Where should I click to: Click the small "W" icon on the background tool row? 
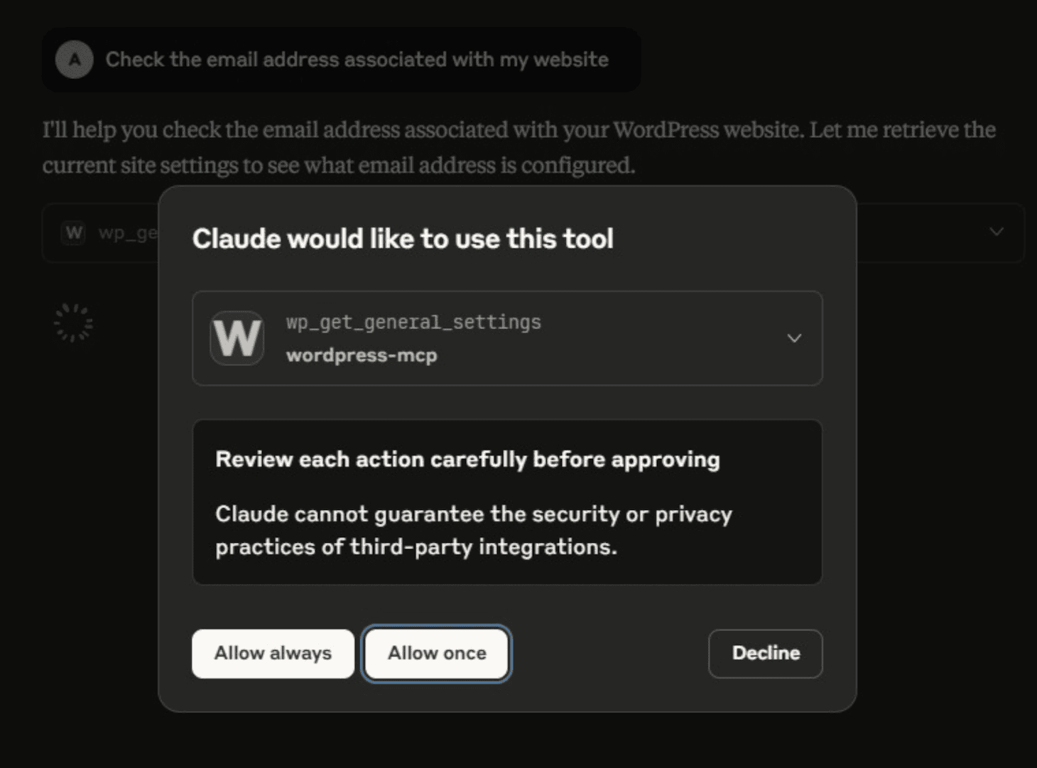tap(72, 232)
